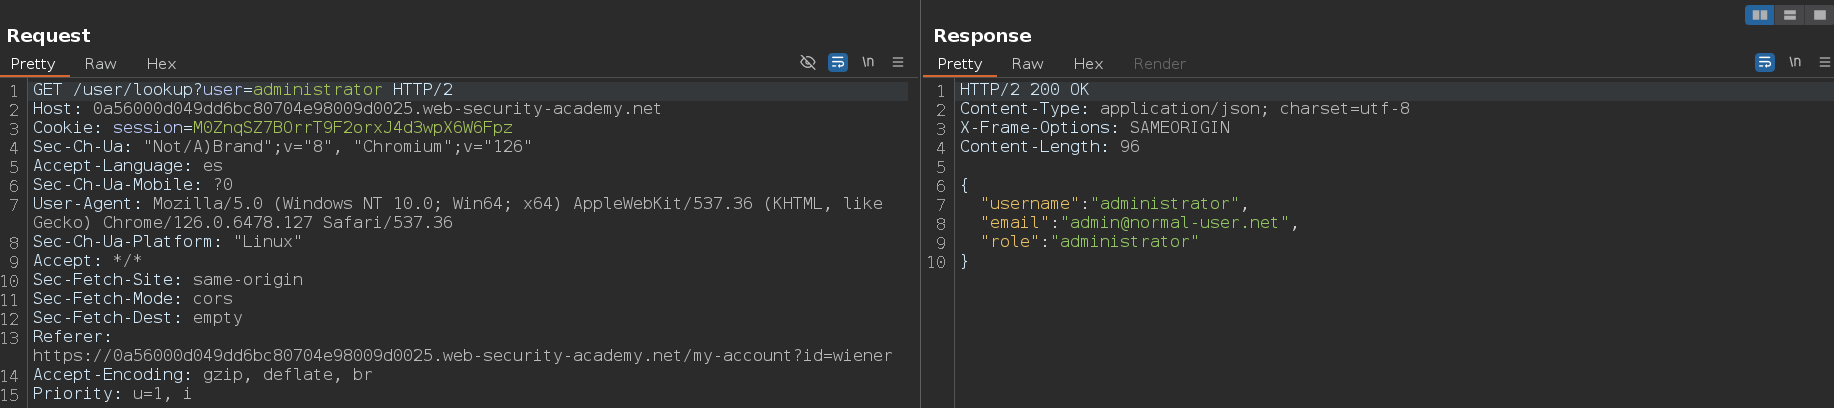Switch to side-by-side split layout
The width and height of the screenshot is (1834, 408).
click(x=1759, y=15)
